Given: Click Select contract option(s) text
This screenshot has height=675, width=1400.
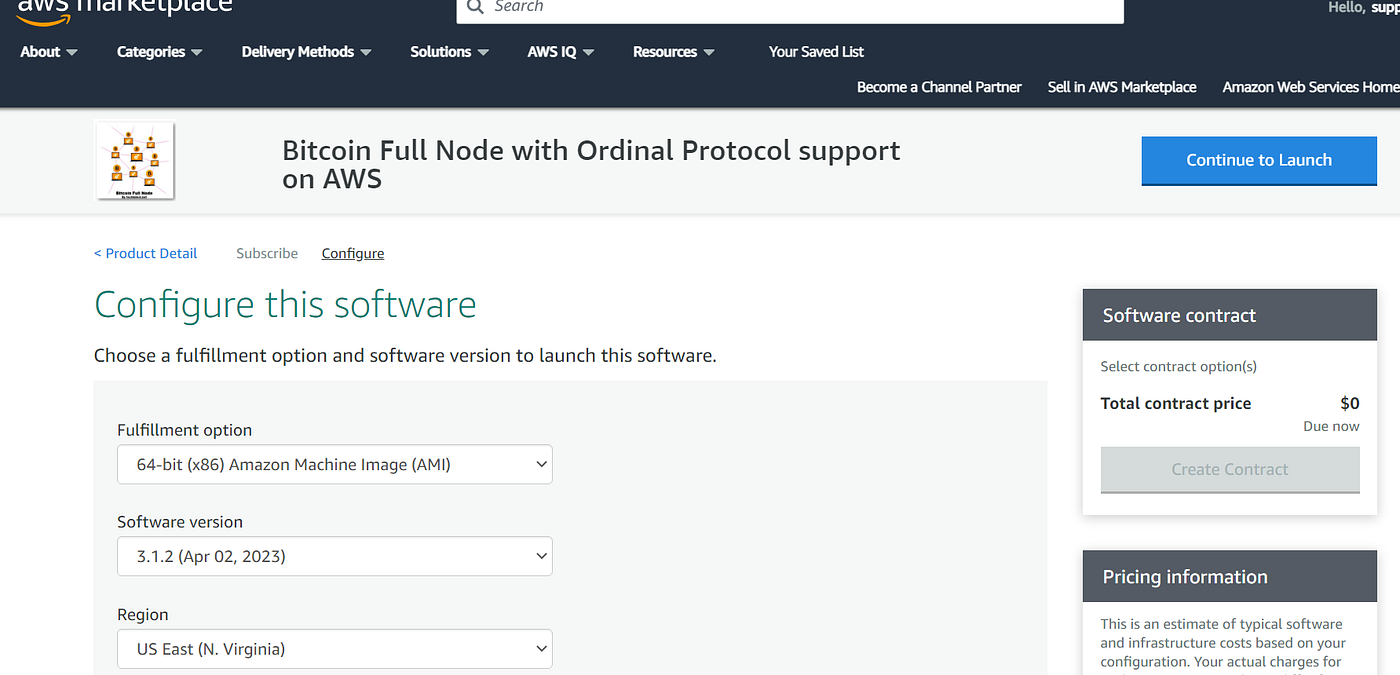Looking at the screenshot, I should click(1178, 366).
